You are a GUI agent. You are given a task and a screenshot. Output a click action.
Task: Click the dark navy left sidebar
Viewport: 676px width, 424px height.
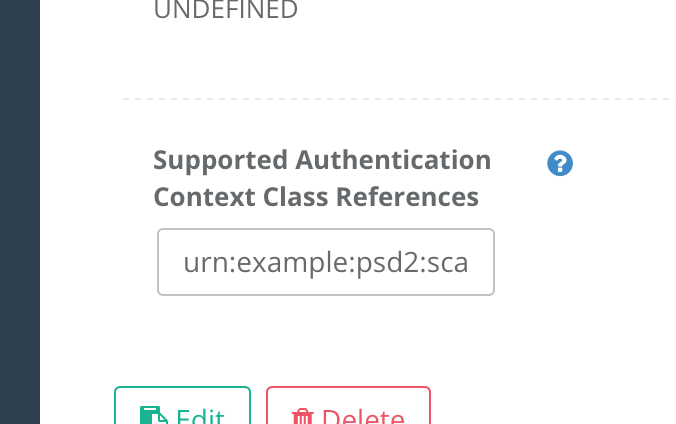(x=20, y=212)
